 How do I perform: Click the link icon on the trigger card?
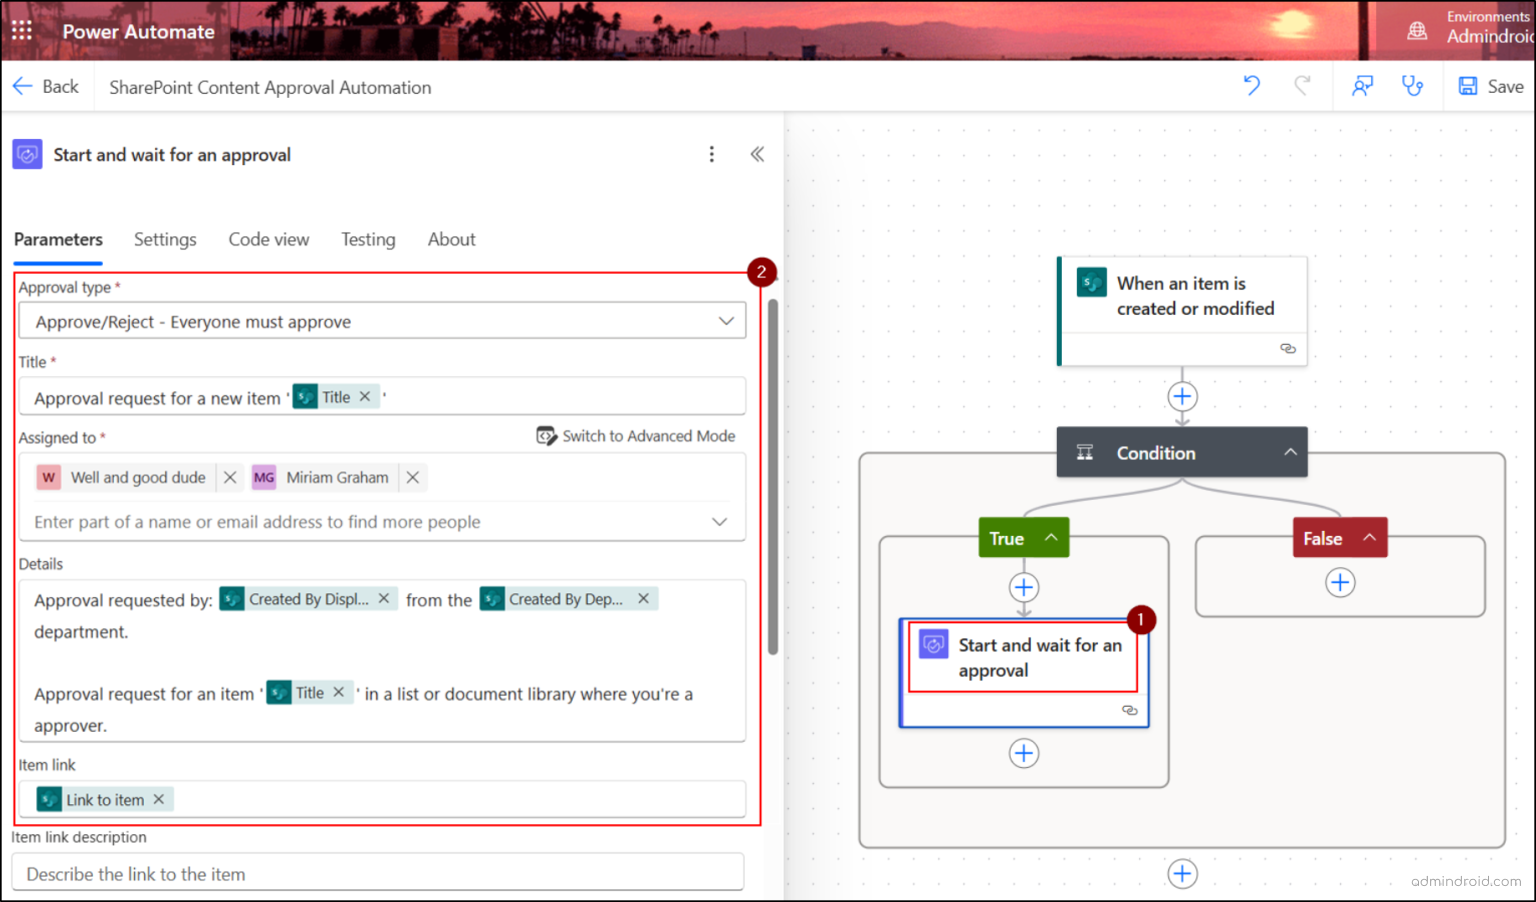coord(1287,348)
